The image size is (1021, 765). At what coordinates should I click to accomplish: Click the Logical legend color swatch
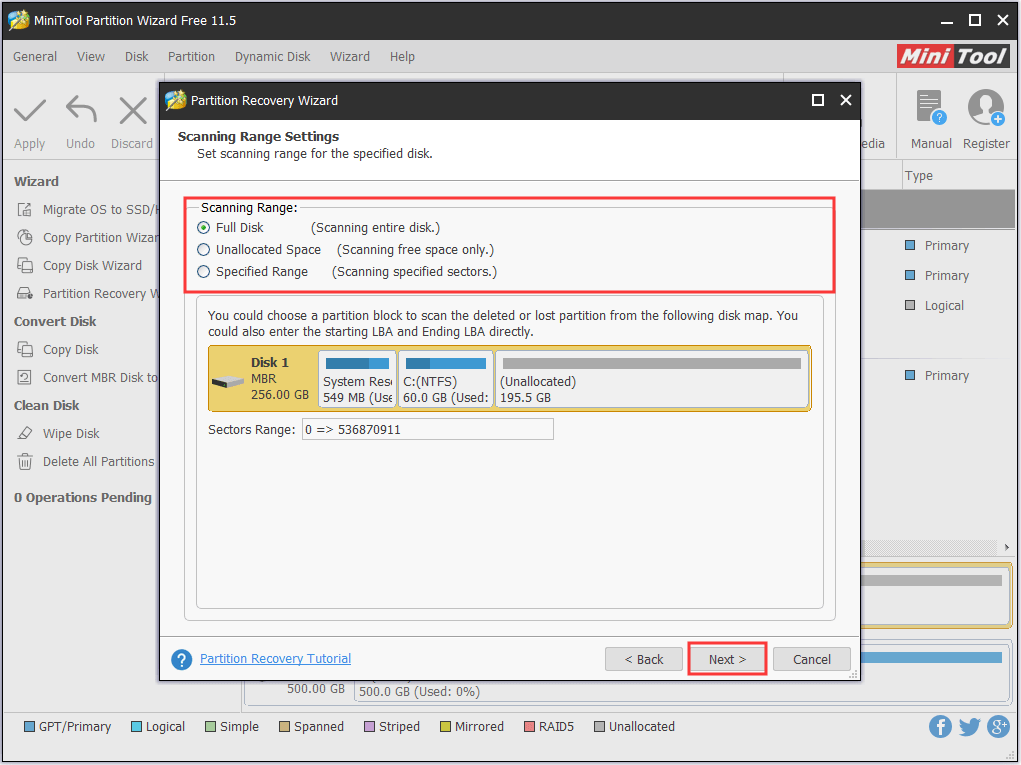coord(136,727)
